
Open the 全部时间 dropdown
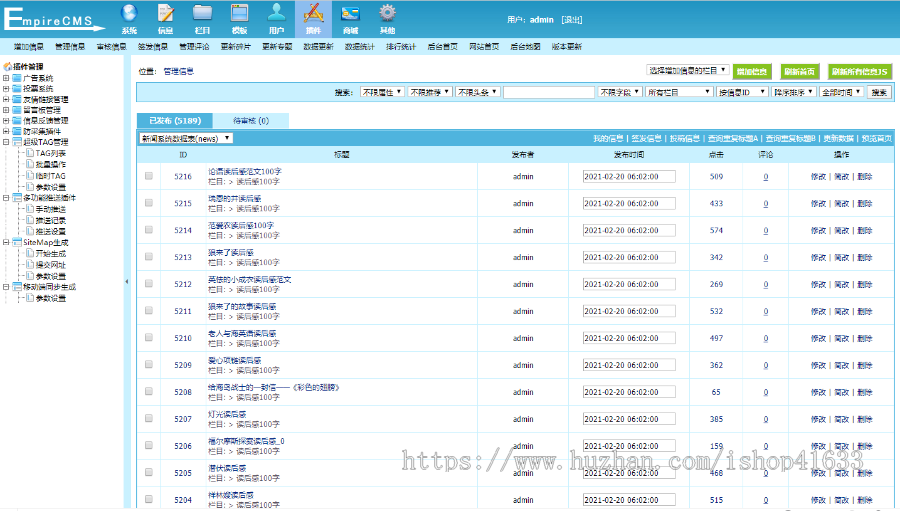[x=841, y=92]
